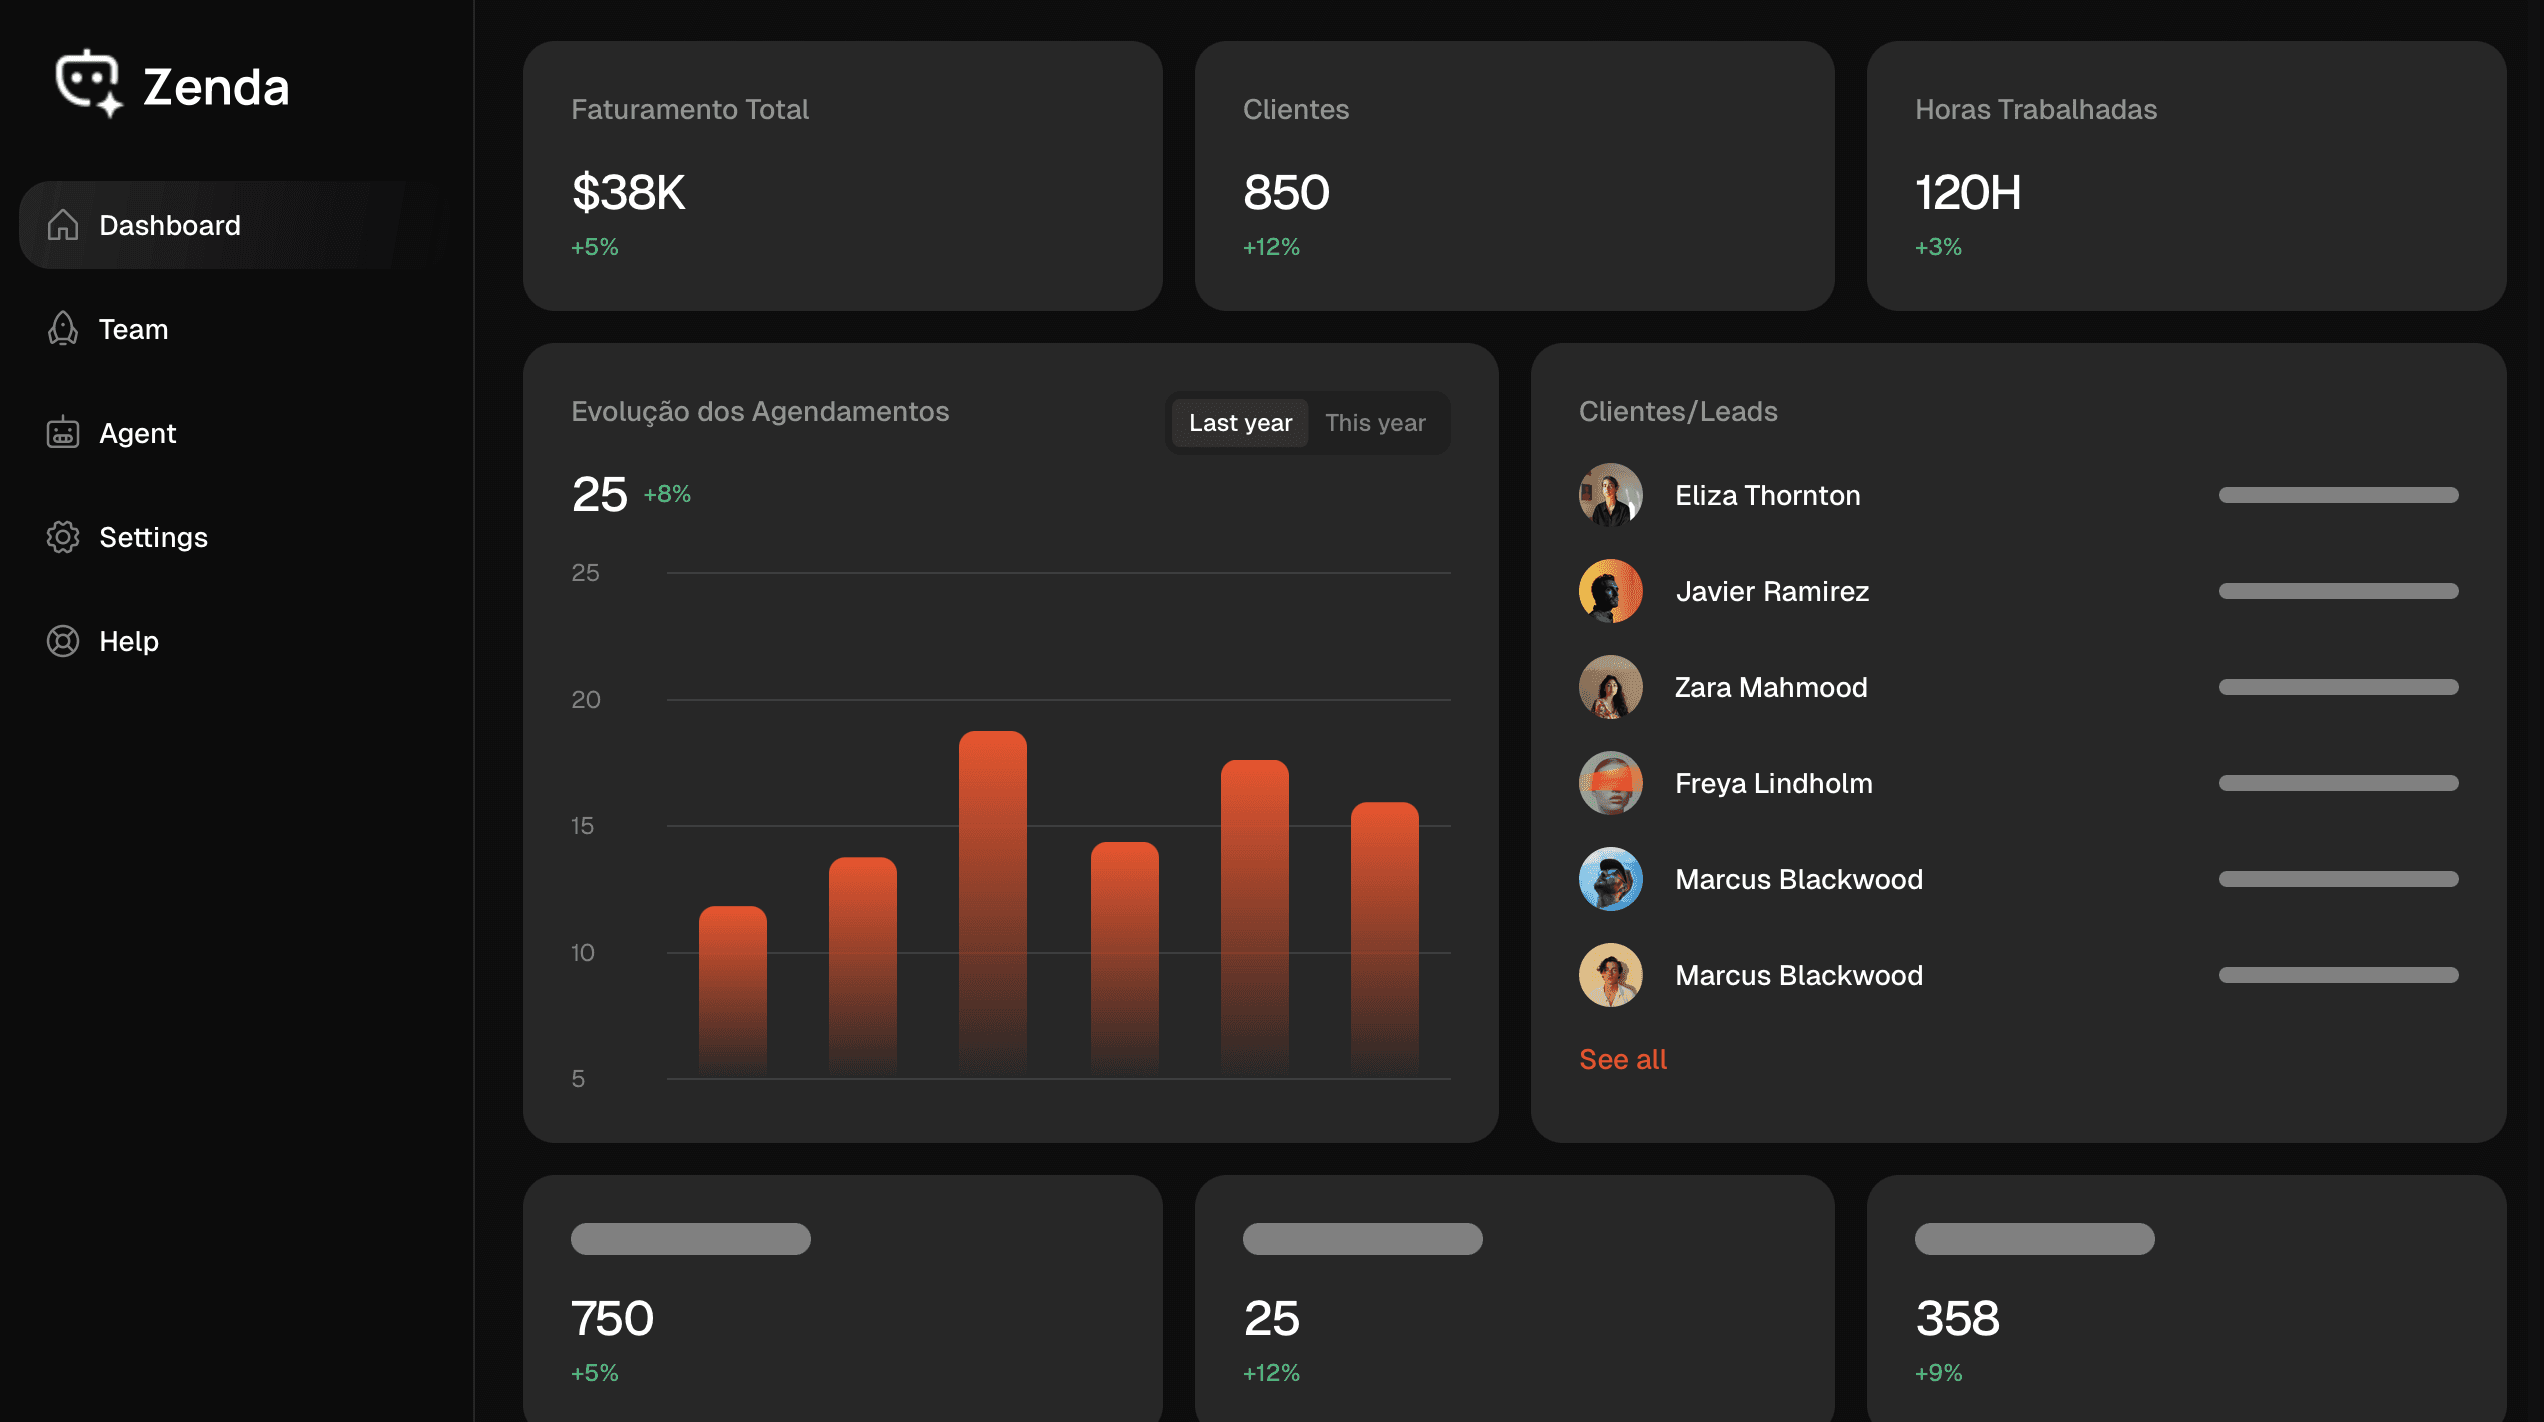Click the progress bar beside Zara Mahmood
The image size is (2544, 1422).
[x=2338, y=687]
